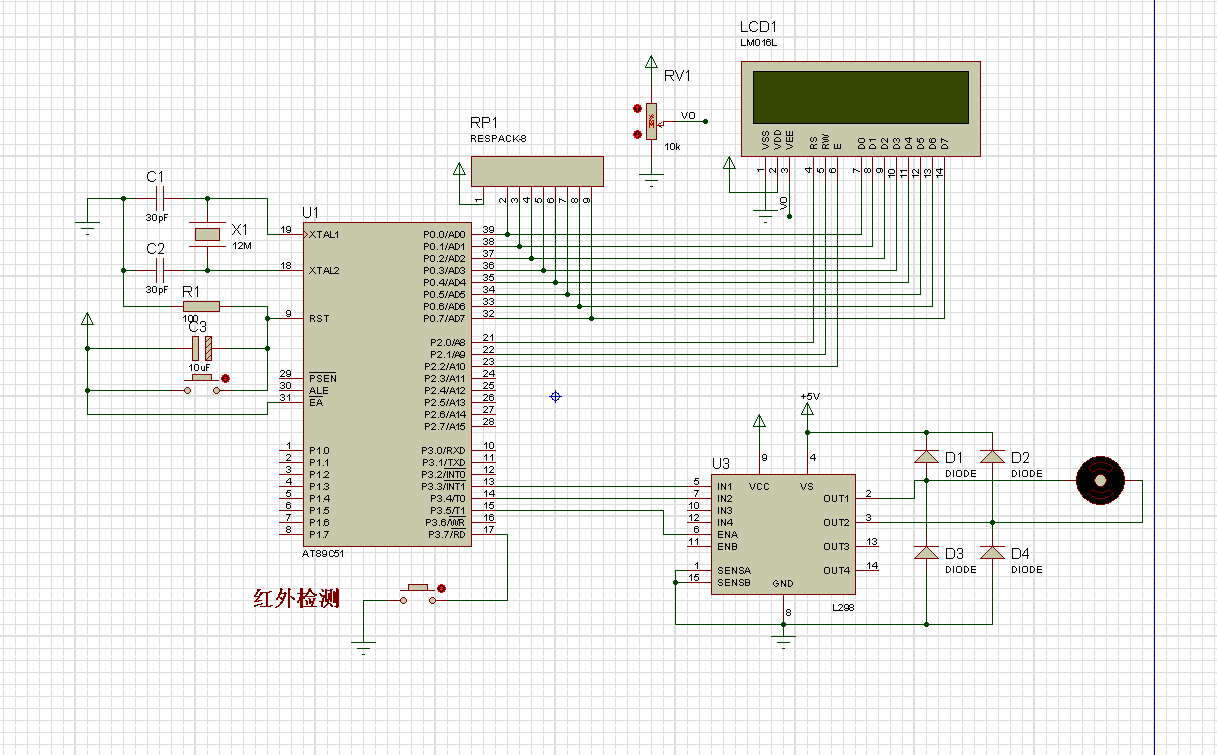This screenshot has height=755, width=1217.
Task: Click the blue origin crosshair marker
Action: [556, 397]
